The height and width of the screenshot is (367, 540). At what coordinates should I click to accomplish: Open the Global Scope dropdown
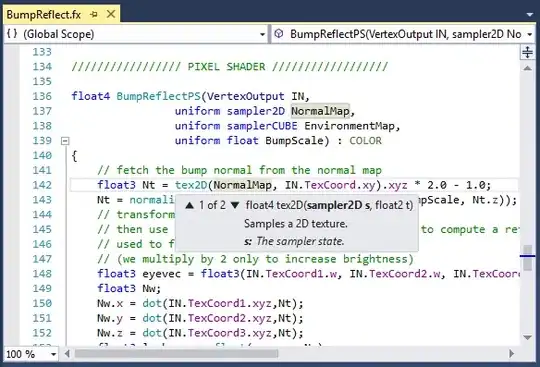coord(262,34)
